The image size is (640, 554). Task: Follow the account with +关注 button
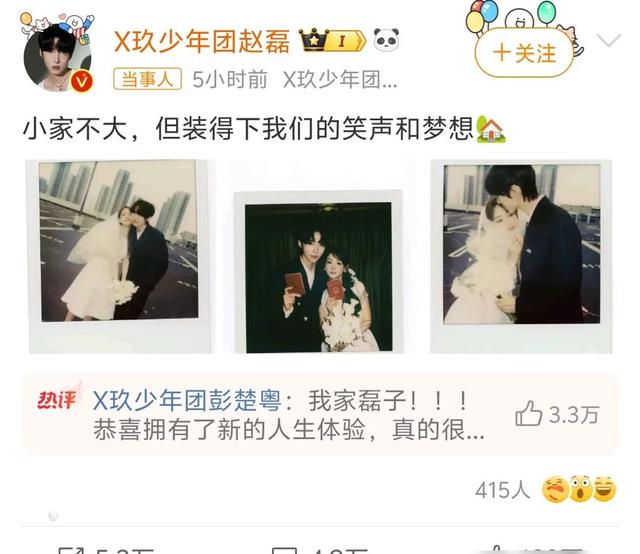click(x=524, y=53)
